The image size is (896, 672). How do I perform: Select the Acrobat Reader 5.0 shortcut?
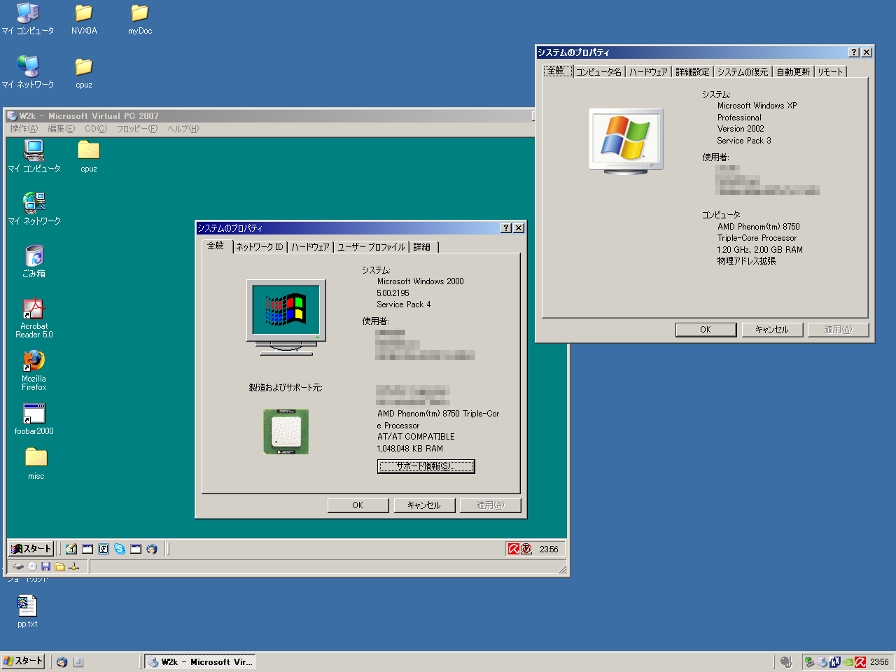34,318
